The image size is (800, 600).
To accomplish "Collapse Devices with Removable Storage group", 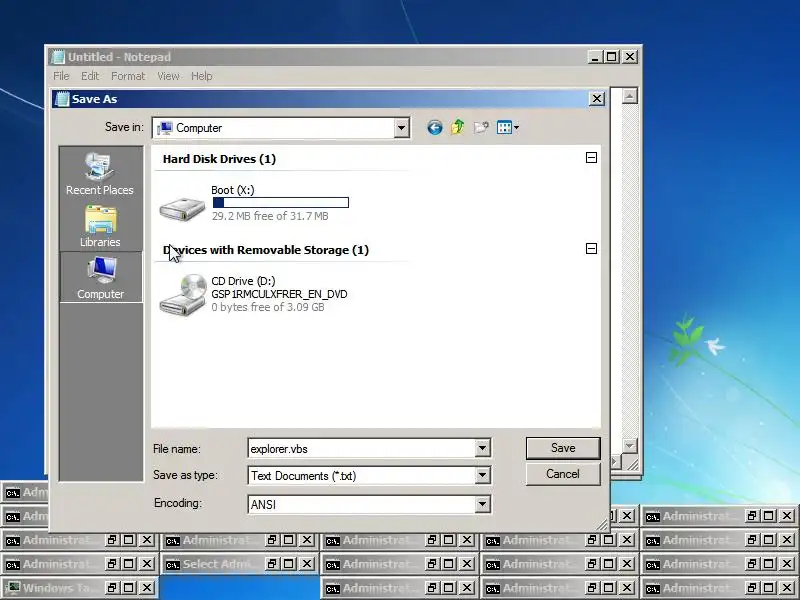I will (x=591, y=248).
